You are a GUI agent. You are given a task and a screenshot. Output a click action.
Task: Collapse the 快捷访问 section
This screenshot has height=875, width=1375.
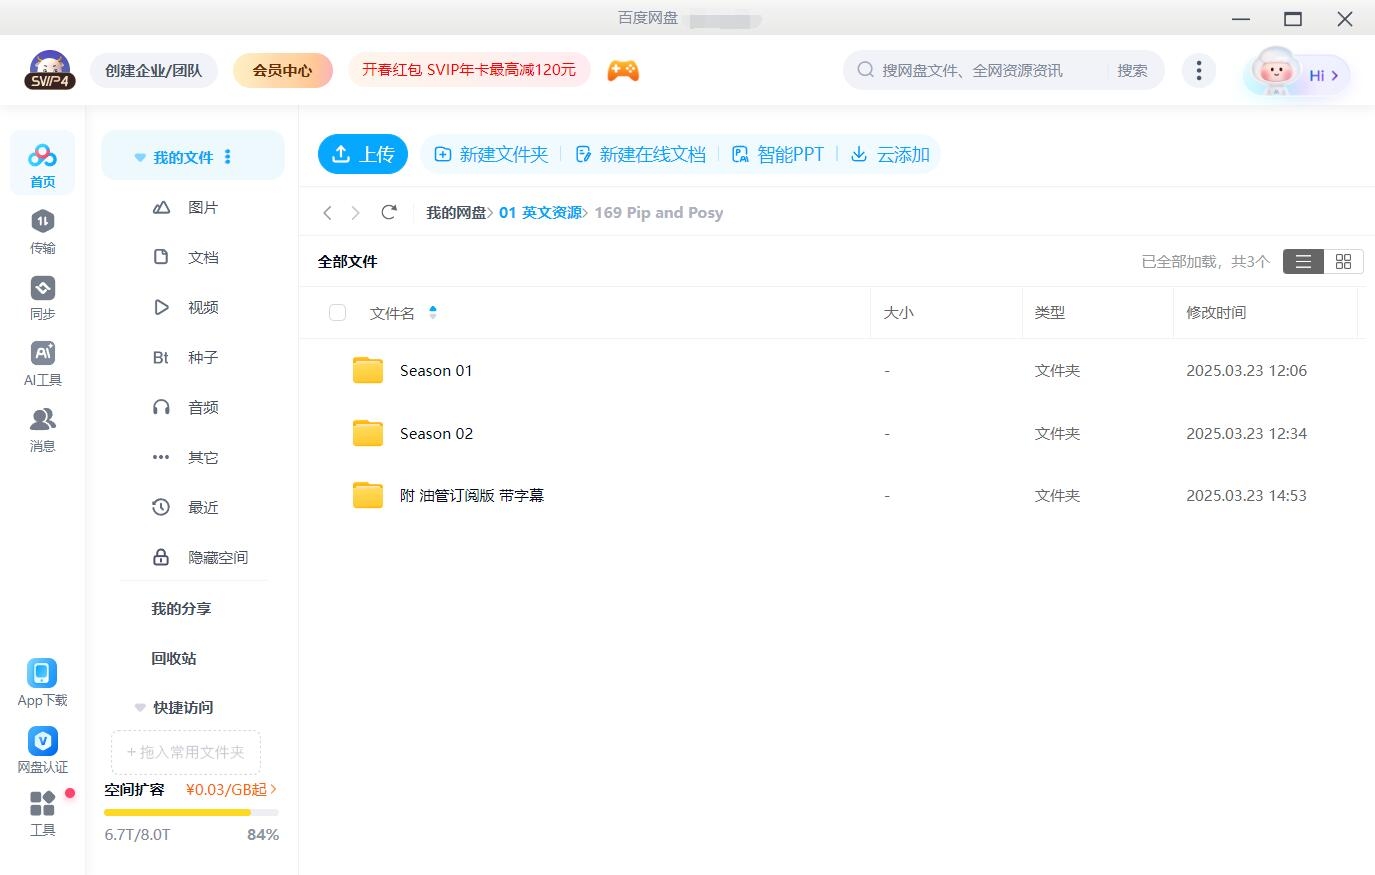coord(139,707)
